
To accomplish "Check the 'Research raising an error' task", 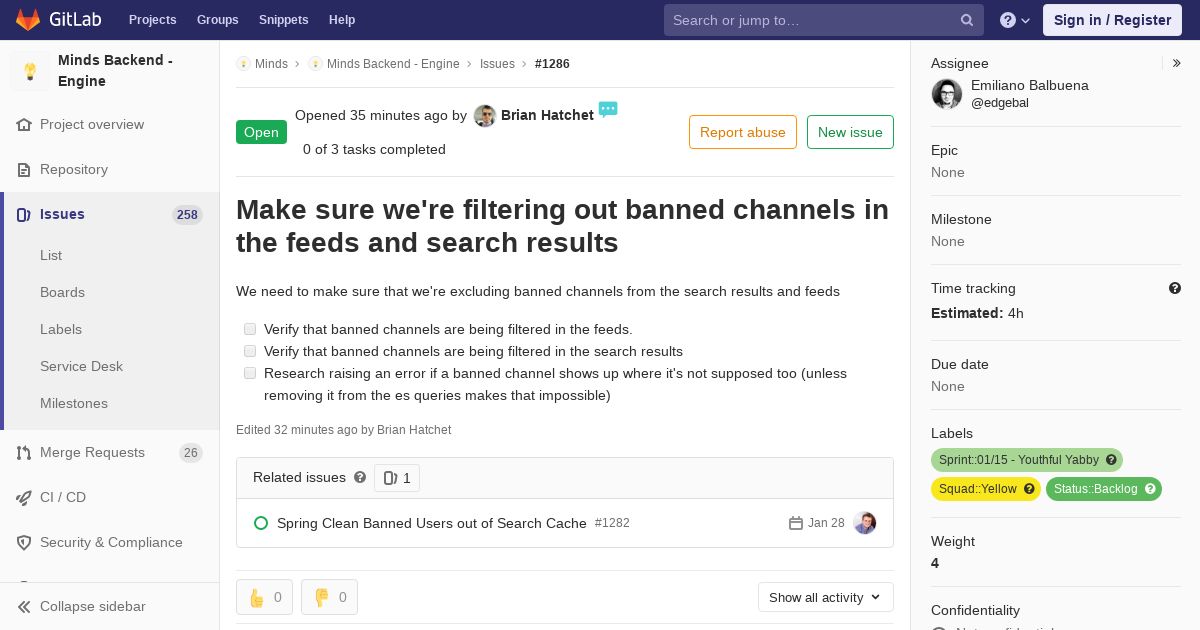I will (250, 373).
